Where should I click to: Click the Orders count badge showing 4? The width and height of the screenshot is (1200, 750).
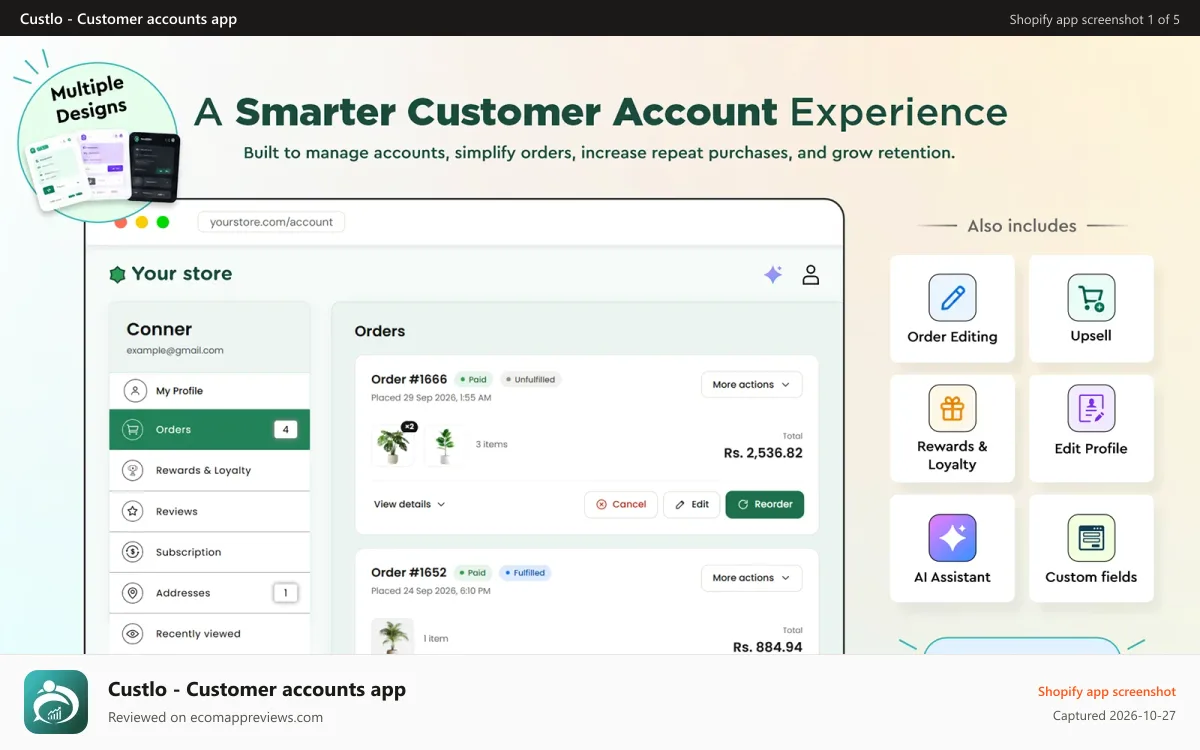pyautogui.click(x=285, y=430)
